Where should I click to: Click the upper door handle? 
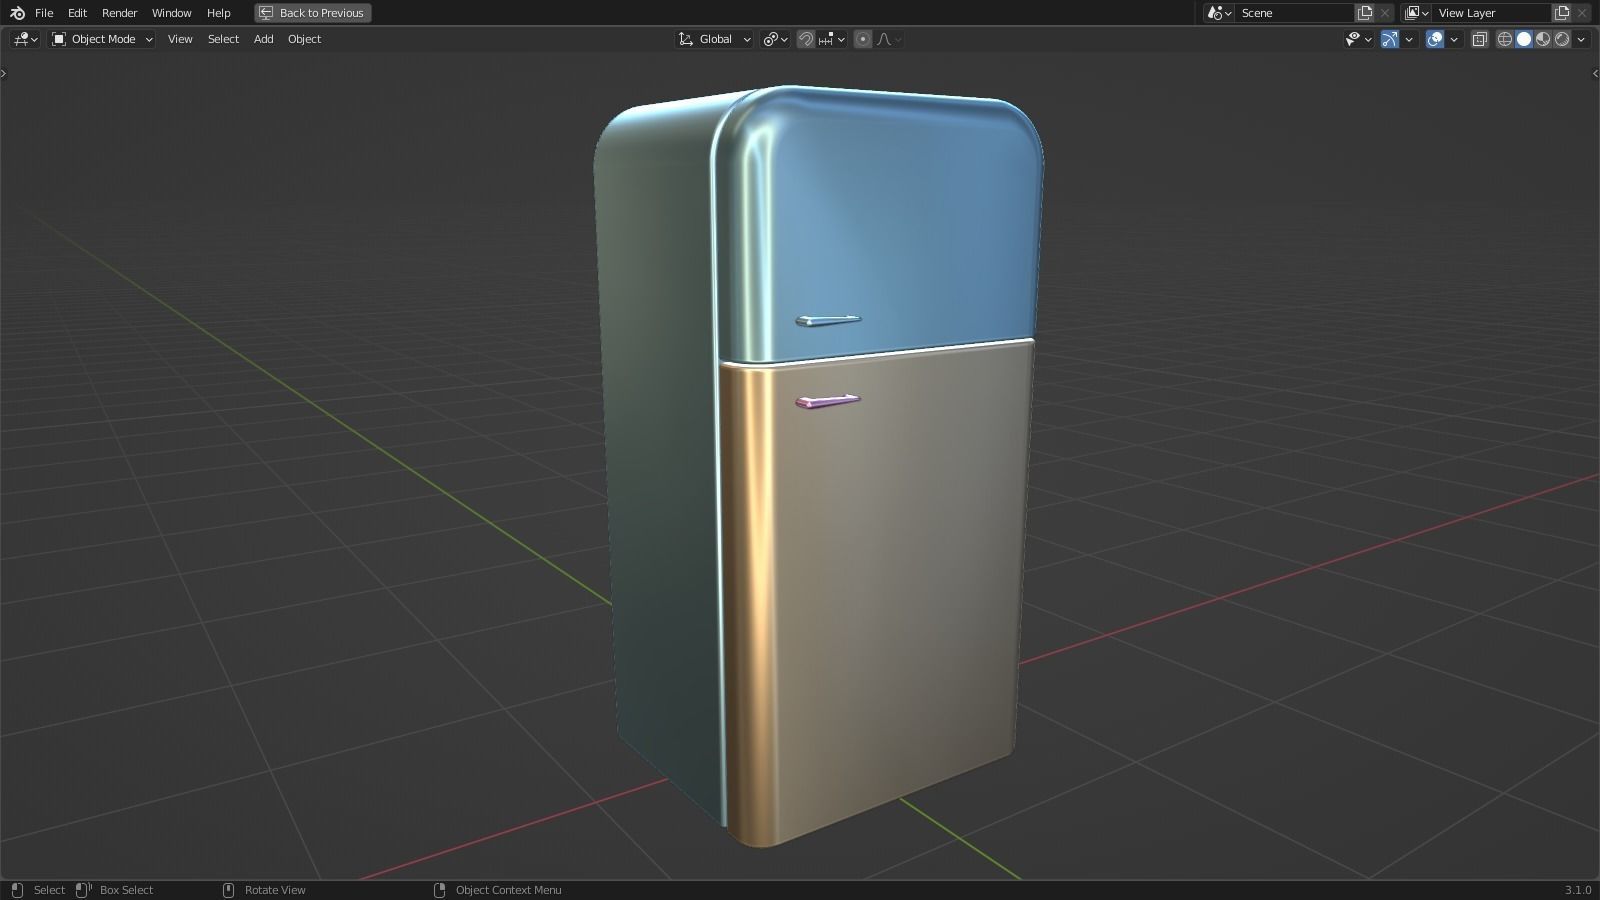click(x=828, y=321)
